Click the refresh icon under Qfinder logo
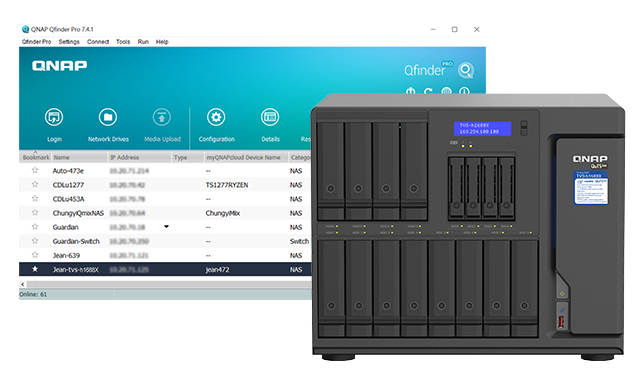This screenshot has width=640, height=380. click(x=428, y=91)
